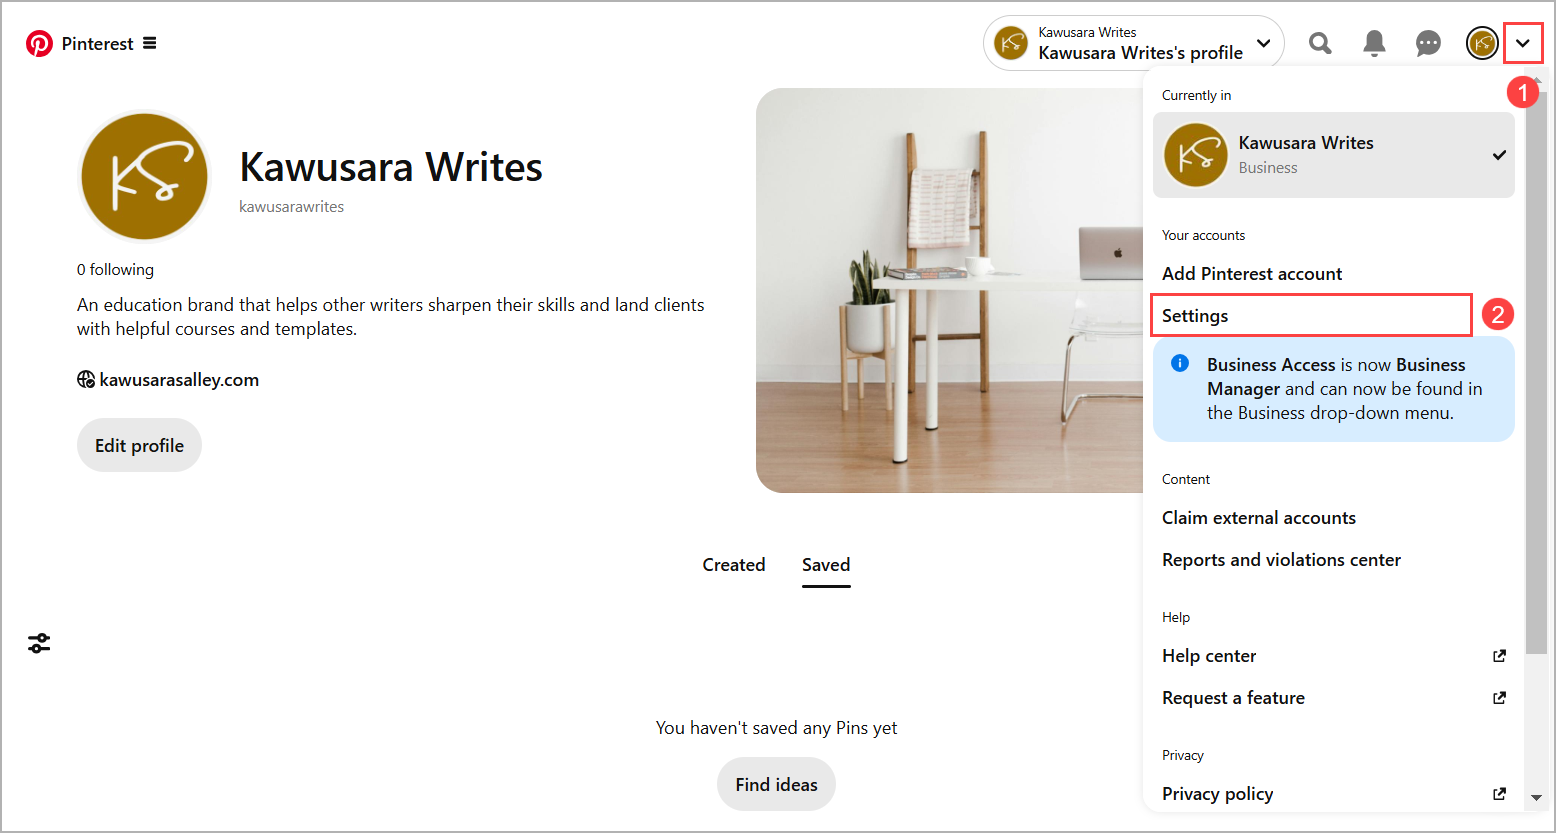
Task: Switch to the Saved tab
Action: click(826, 565)
